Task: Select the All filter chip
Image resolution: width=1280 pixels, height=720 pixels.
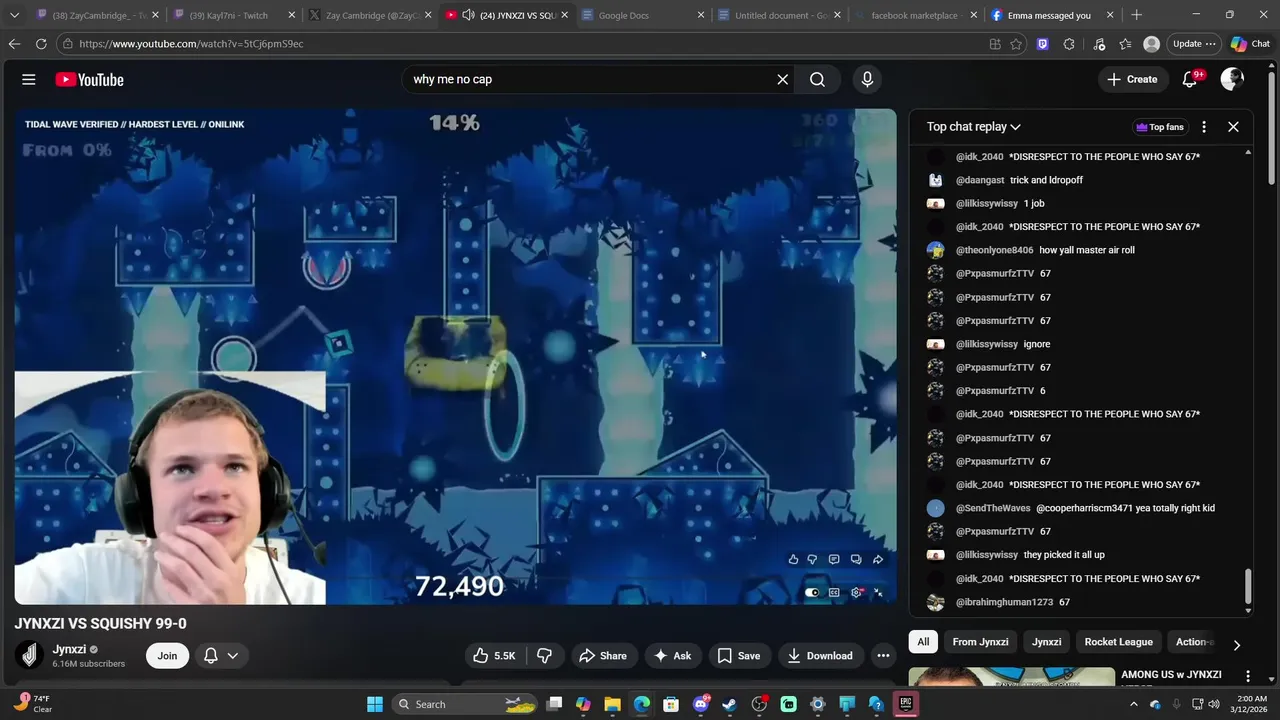Action: pyautogui.click(x=923, y=642)
